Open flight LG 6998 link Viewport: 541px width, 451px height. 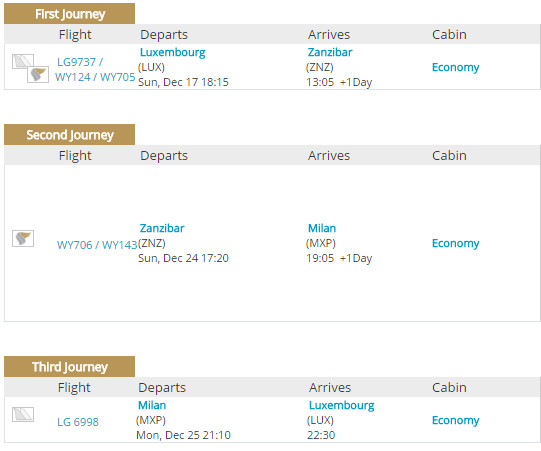(78, 422)
